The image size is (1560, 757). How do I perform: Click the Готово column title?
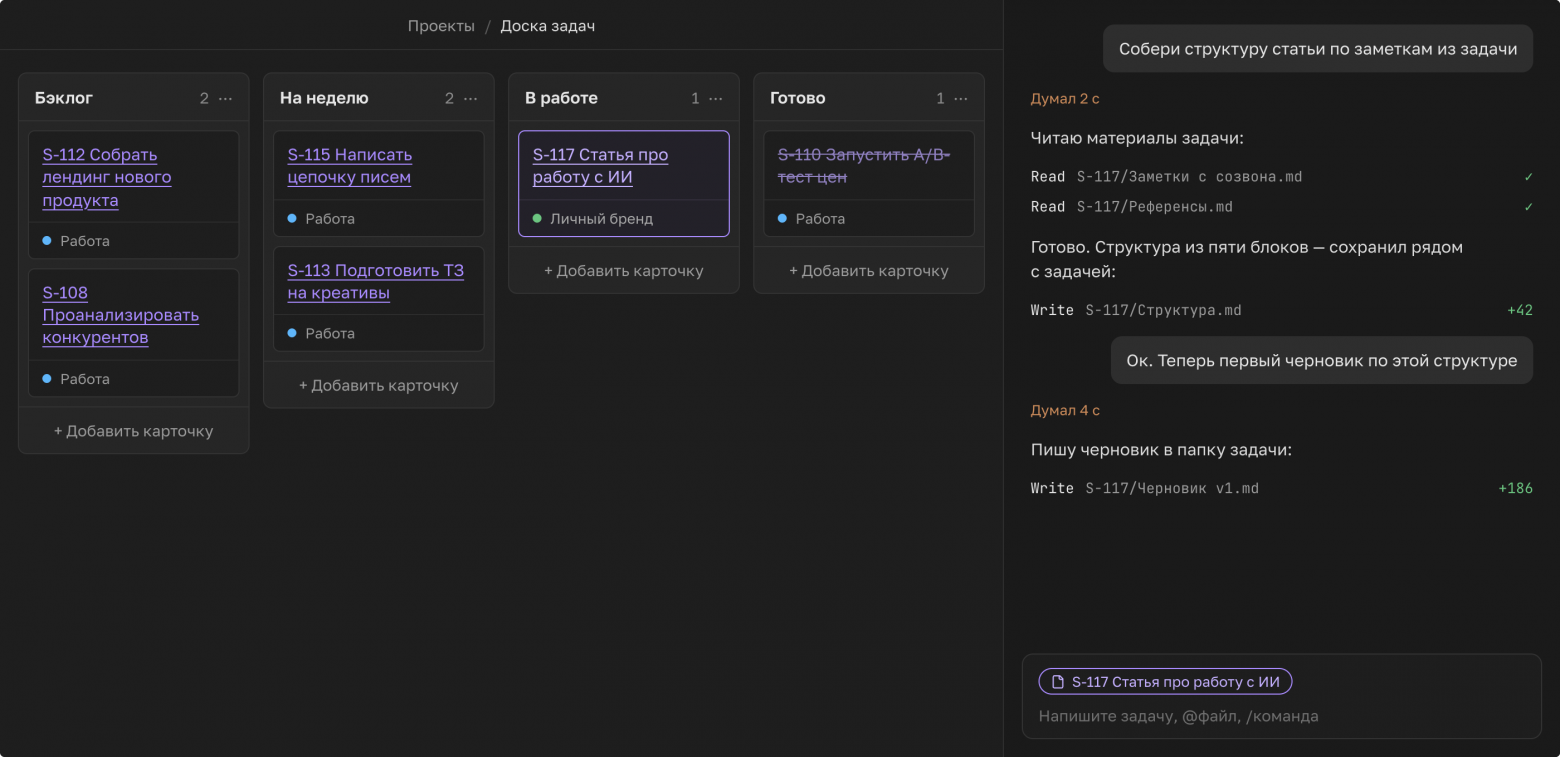798,98
